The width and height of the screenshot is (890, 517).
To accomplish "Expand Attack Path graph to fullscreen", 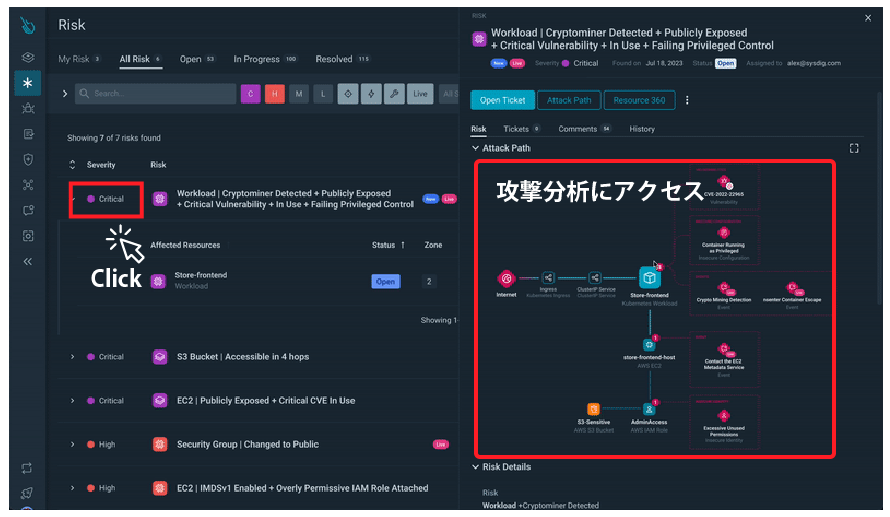I will pos(853,148).
